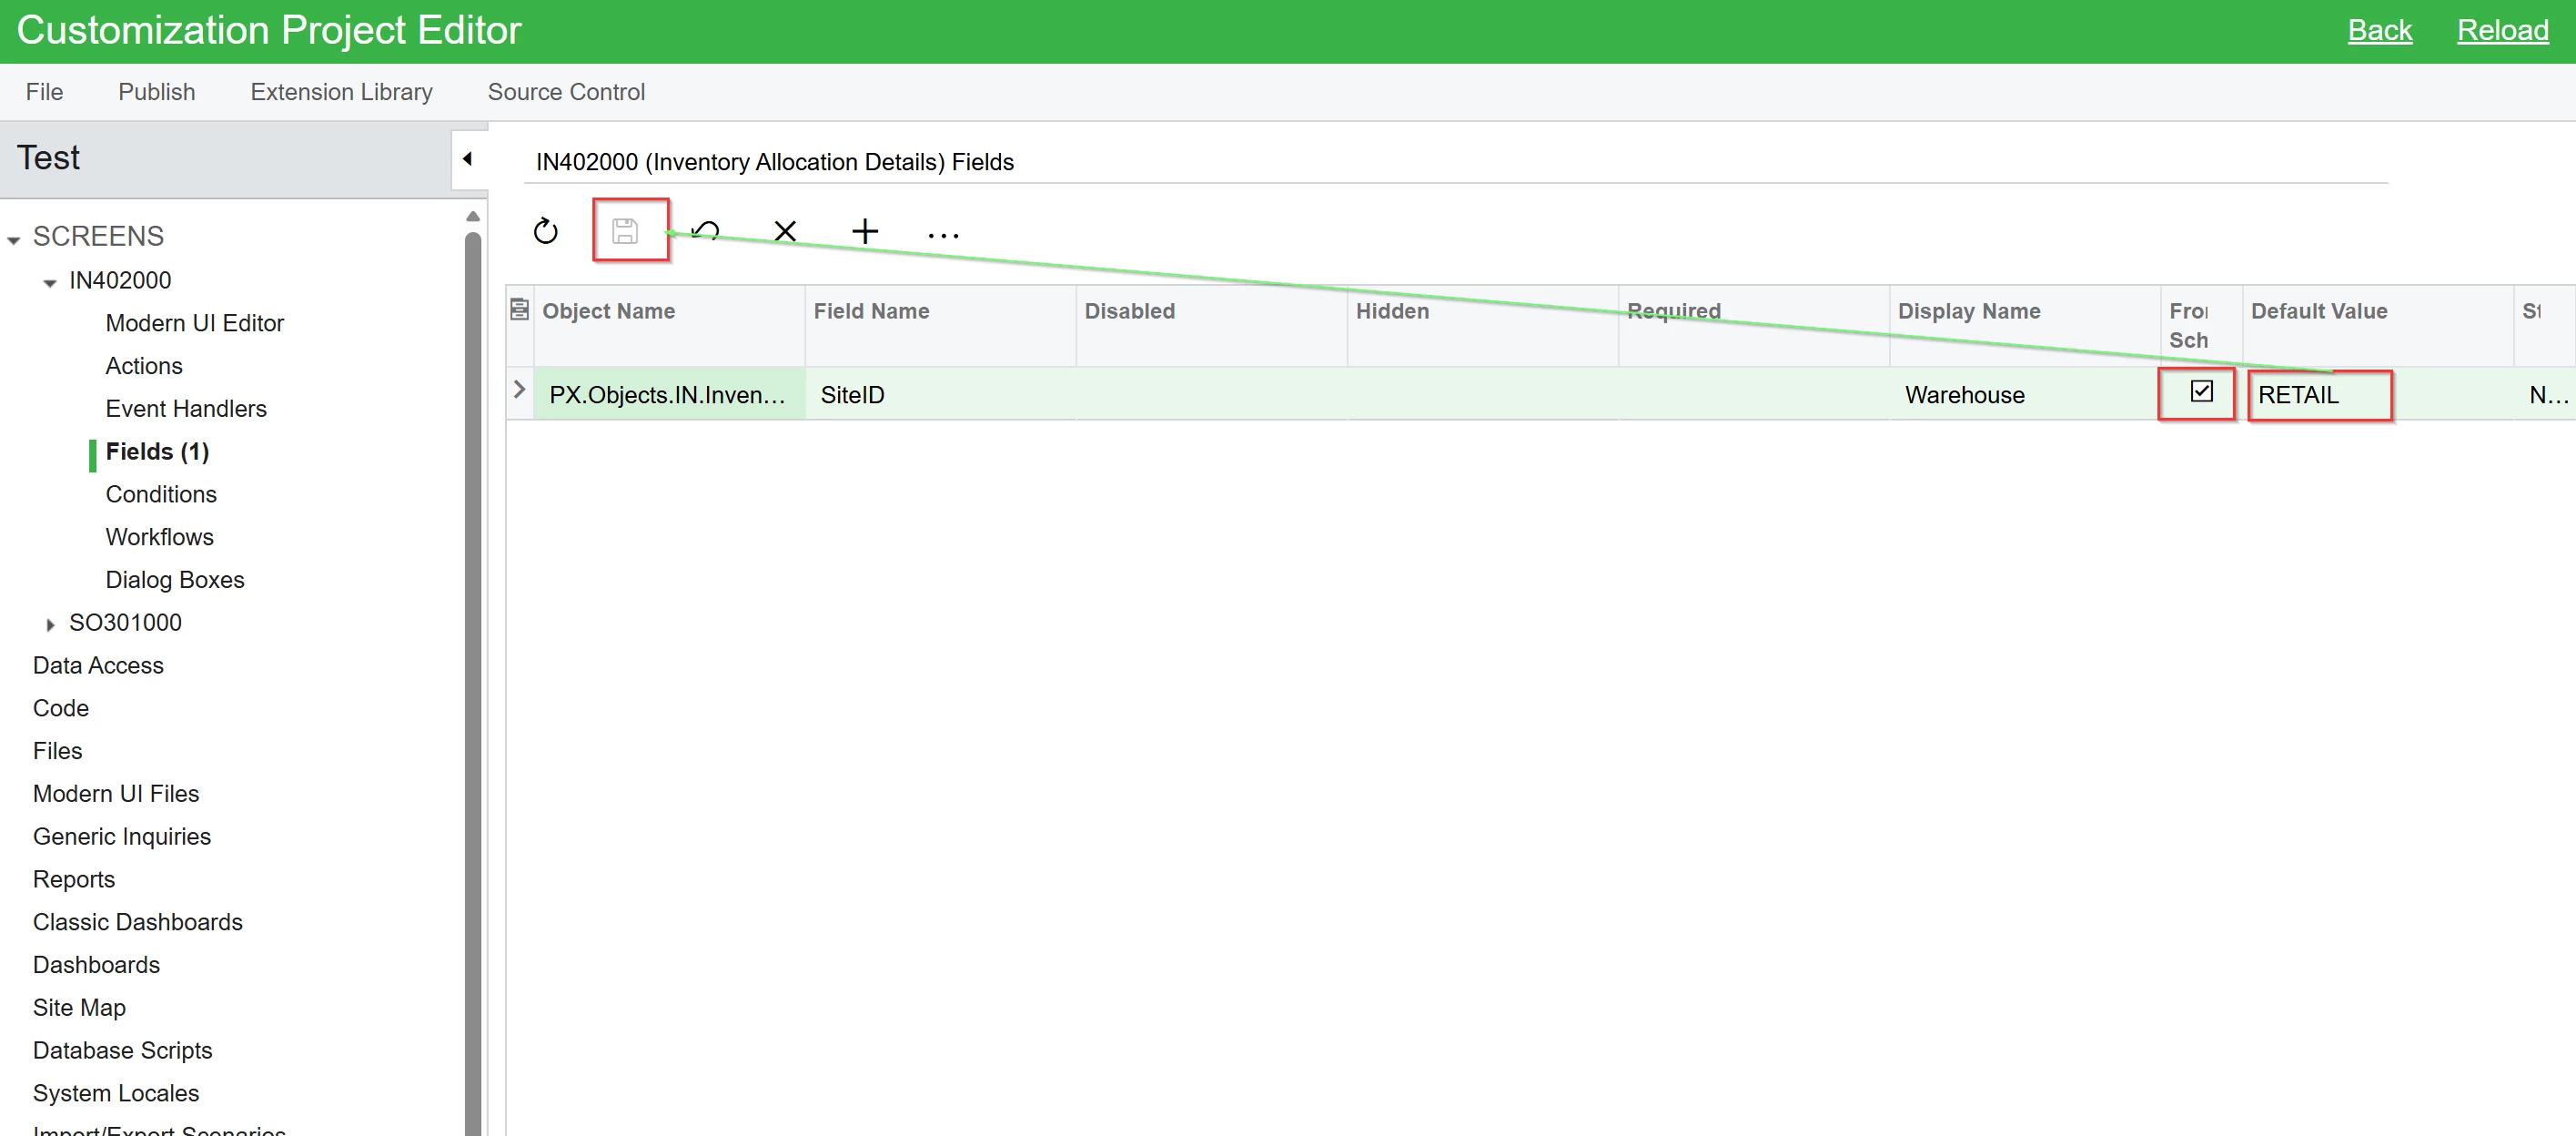Viewport: 2576px width, 1136px height.
Task: Collapse the SCREENS tree section
Action: tap(14, 239)
